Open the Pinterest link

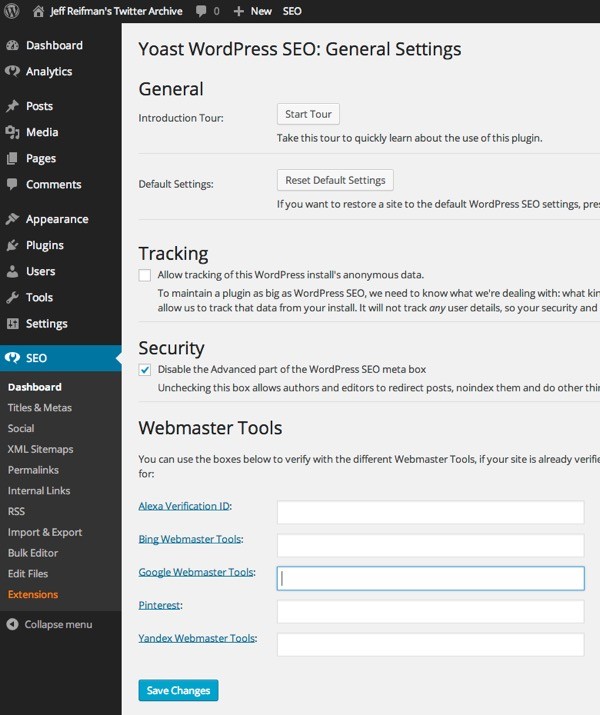[159, 605]
